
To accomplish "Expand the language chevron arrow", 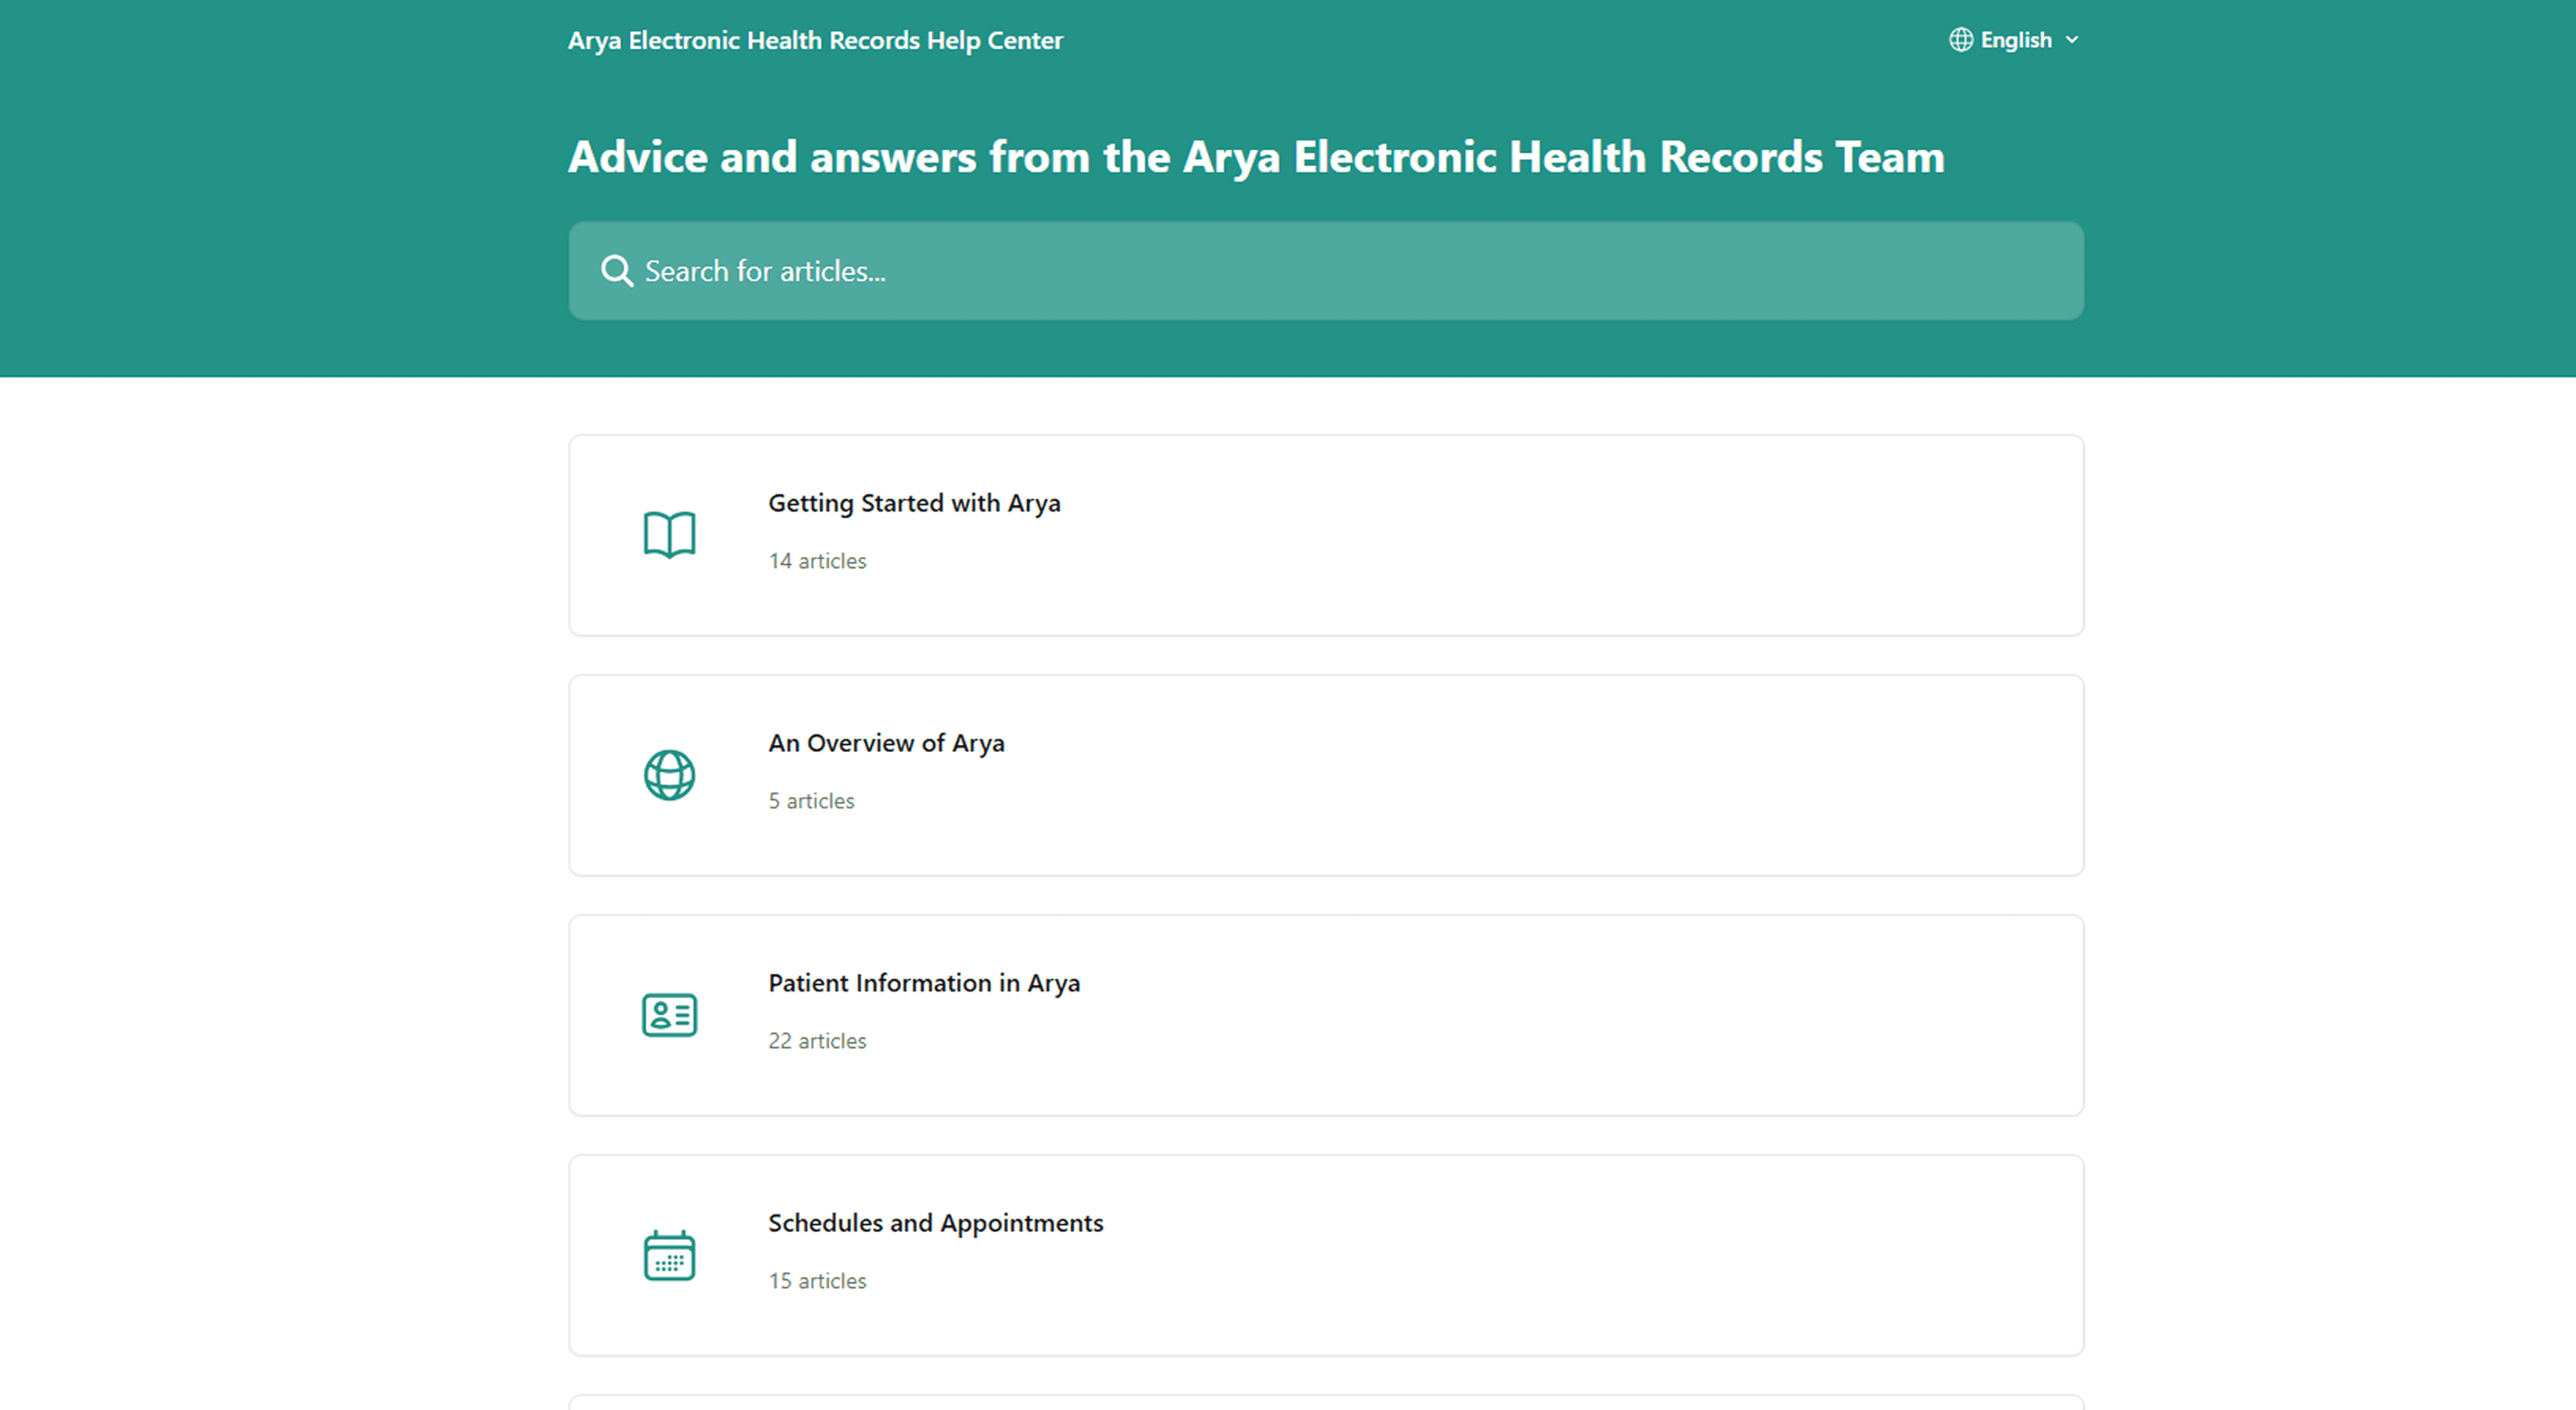I will 2072,40.
